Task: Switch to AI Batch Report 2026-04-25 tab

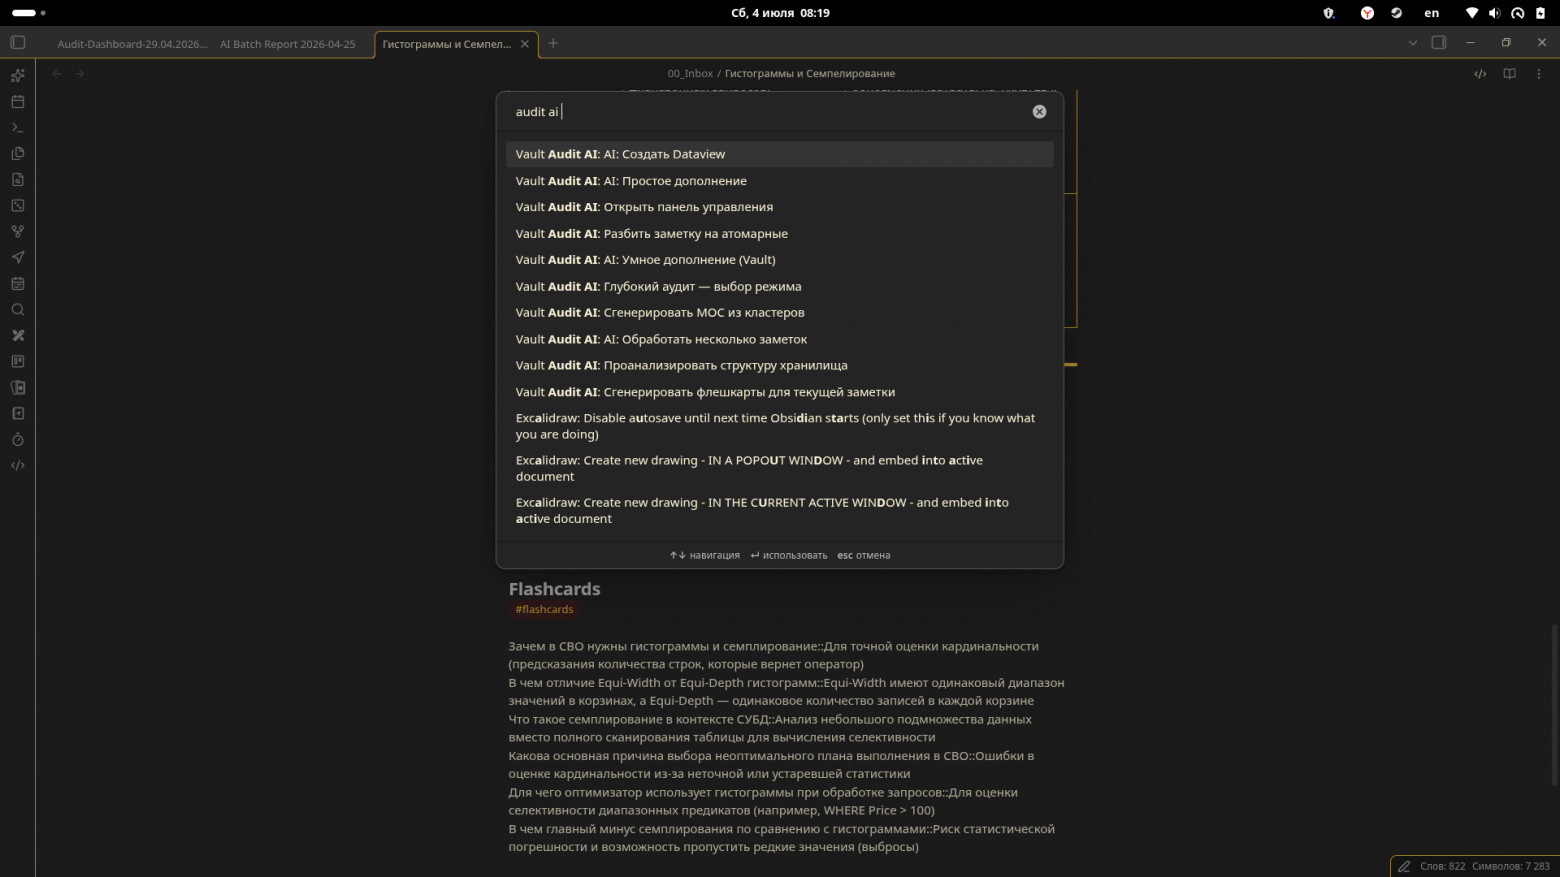Action: coord(287,44)
